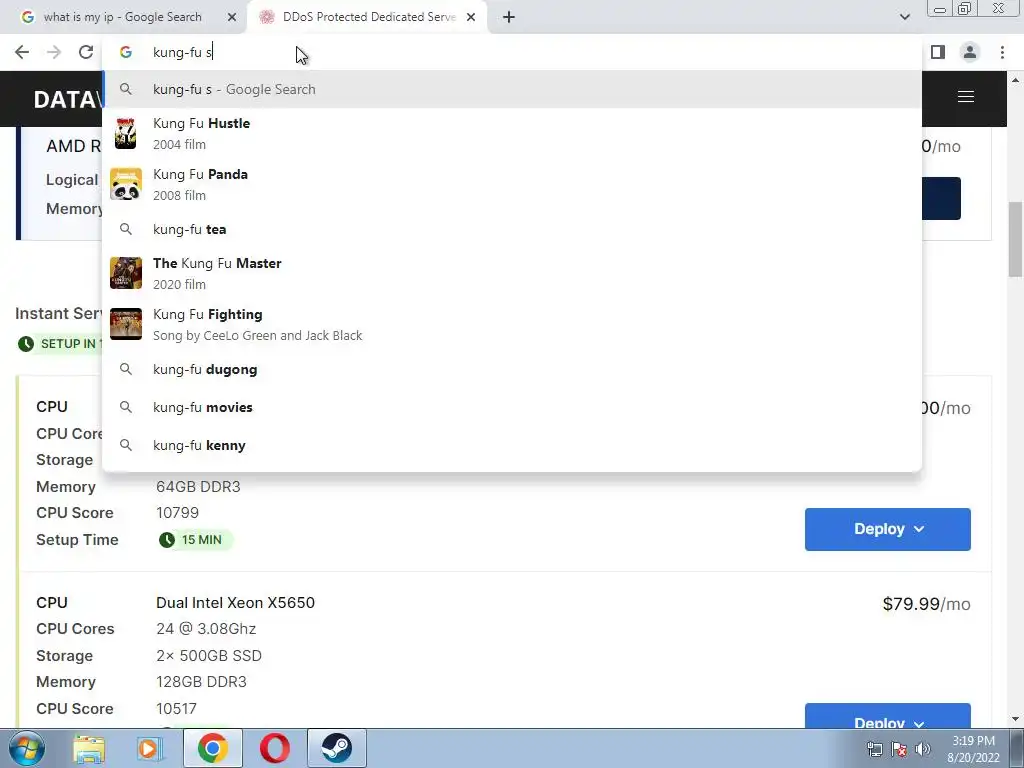
Task: Reload the page with the refresh icon
Action: (86, 52)
